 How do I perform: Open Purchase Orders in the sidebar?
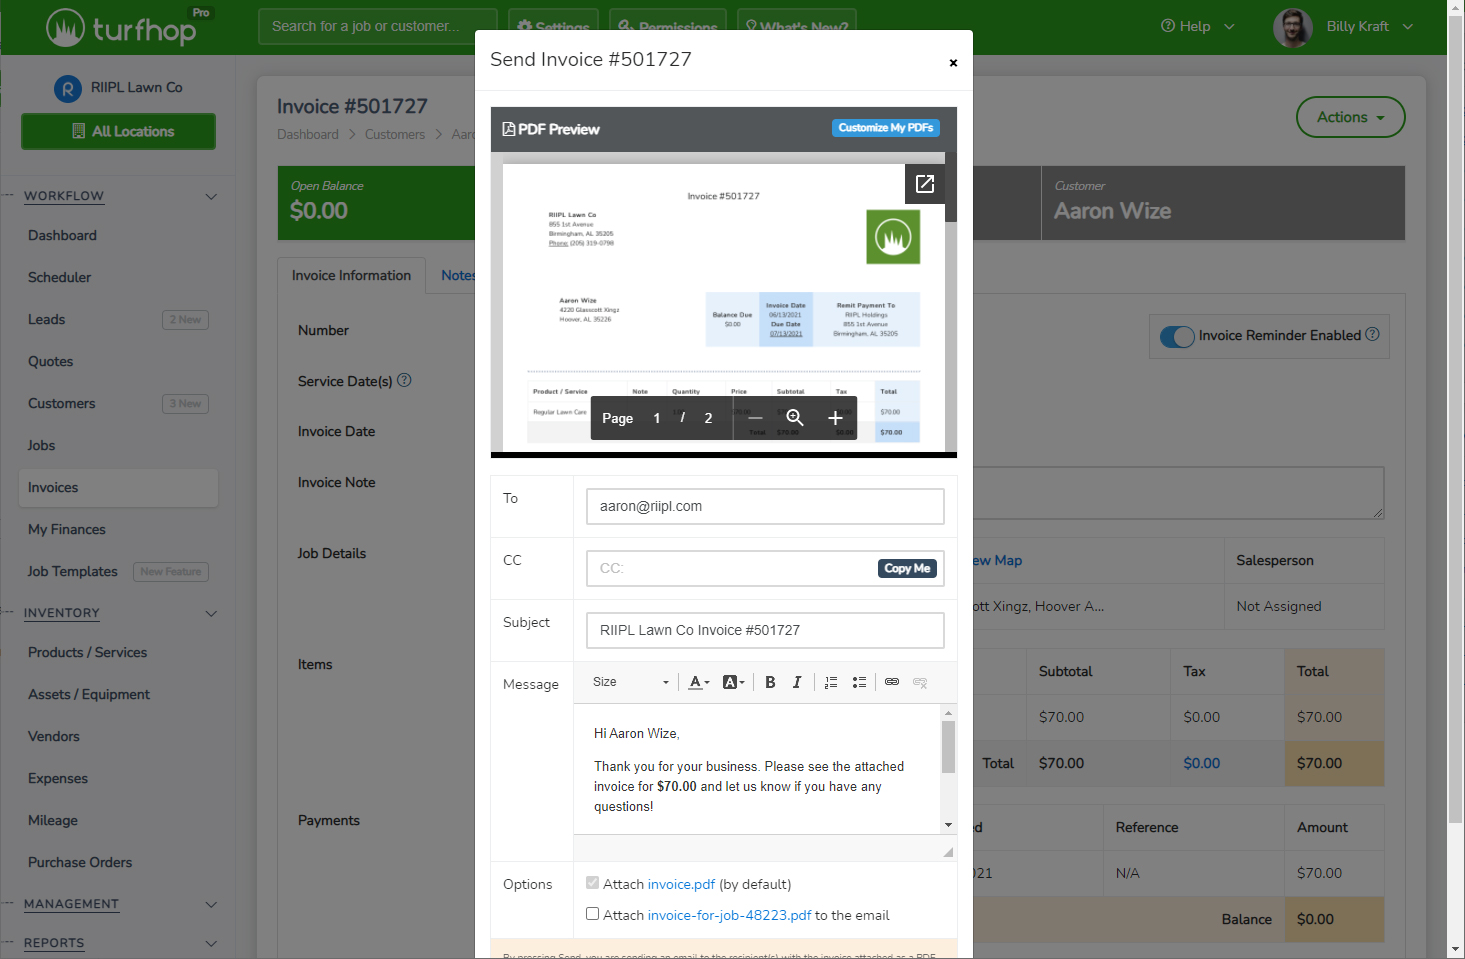(79, 862)
